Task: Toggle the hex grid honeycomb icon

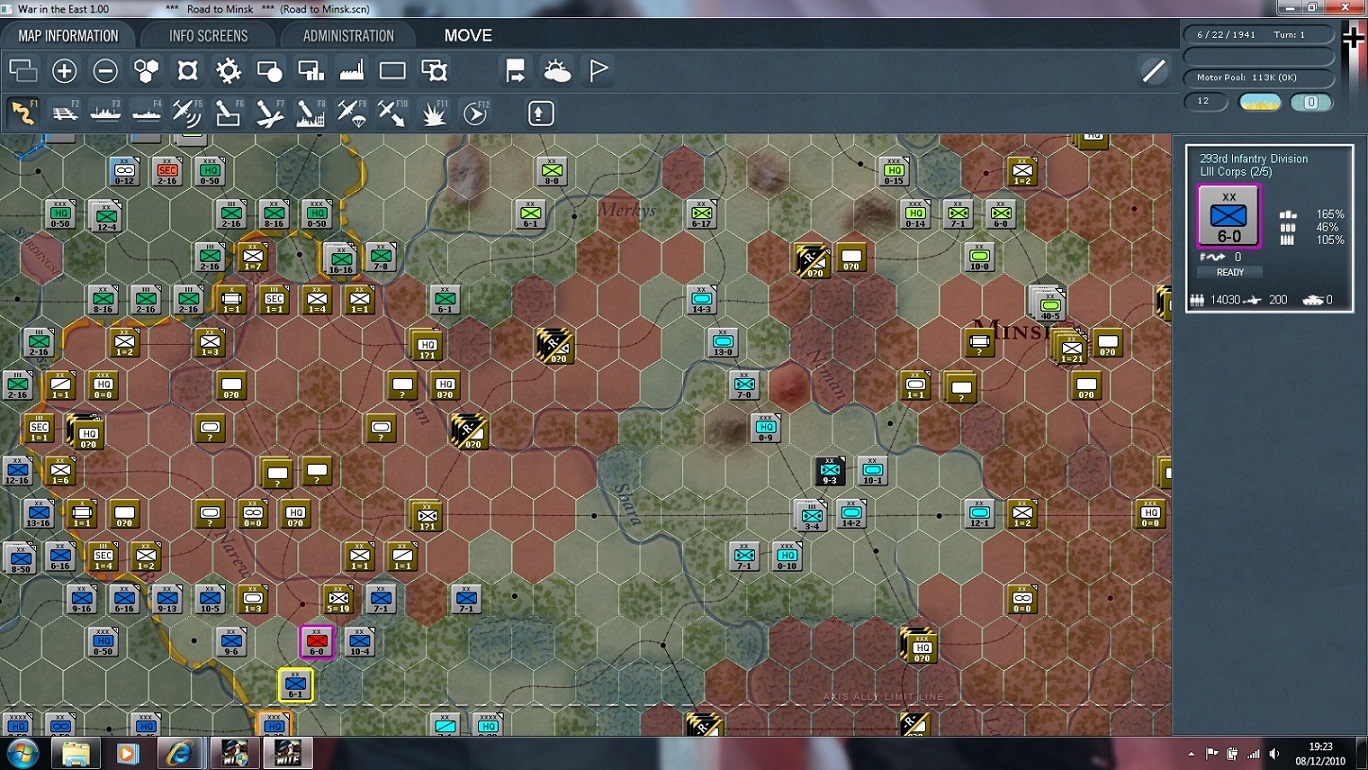Action: (146, 71)
